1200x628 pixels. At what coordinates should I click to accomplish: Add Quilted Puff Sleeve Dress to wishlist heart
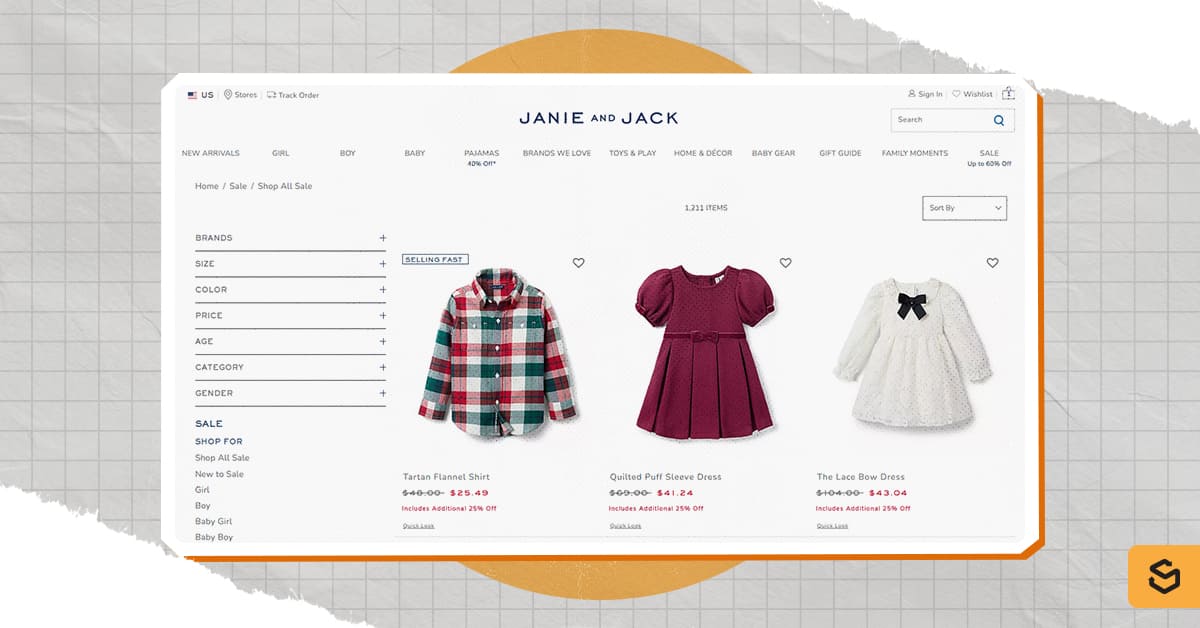(785, 263)
